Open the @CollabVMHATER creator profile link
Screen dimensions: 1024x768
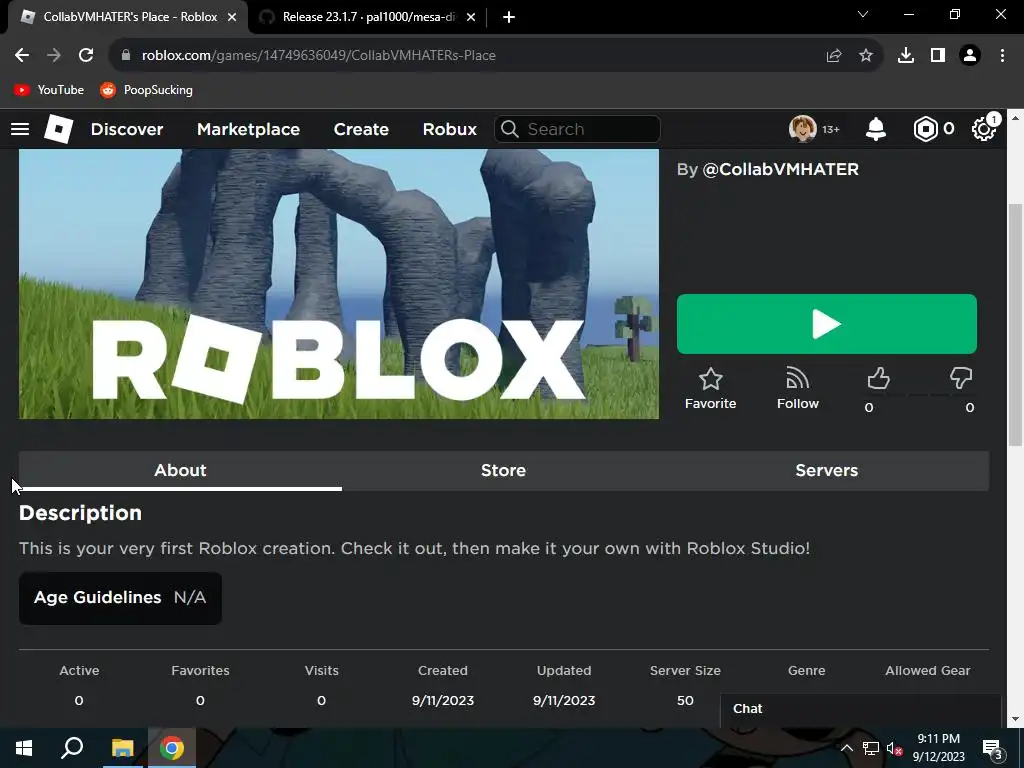tap(780, 169)
